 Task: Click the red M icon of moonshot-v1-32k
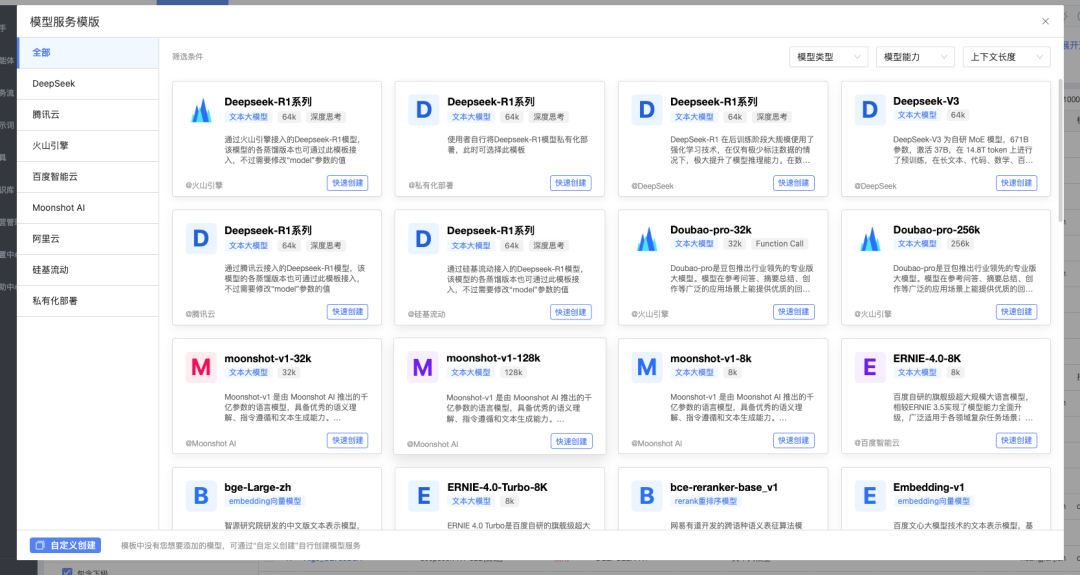click(x=200, y=367)
